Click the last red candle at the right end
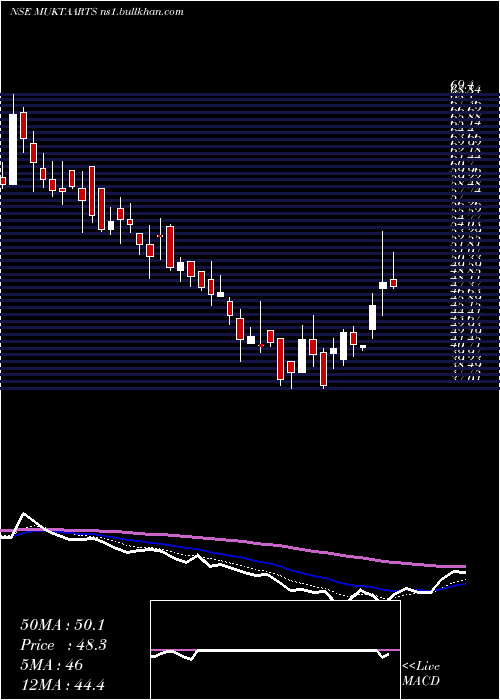 [393, 283]
